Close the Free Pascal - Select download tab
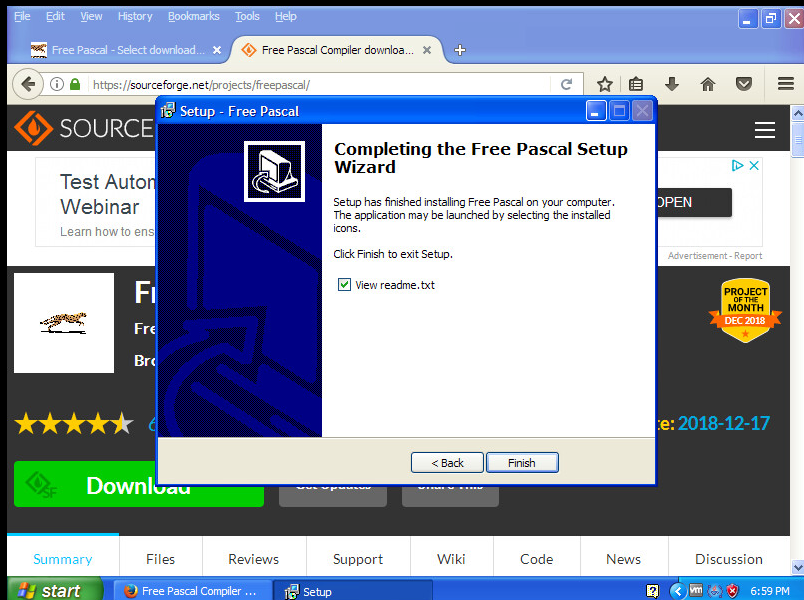 tap(217, 50)
